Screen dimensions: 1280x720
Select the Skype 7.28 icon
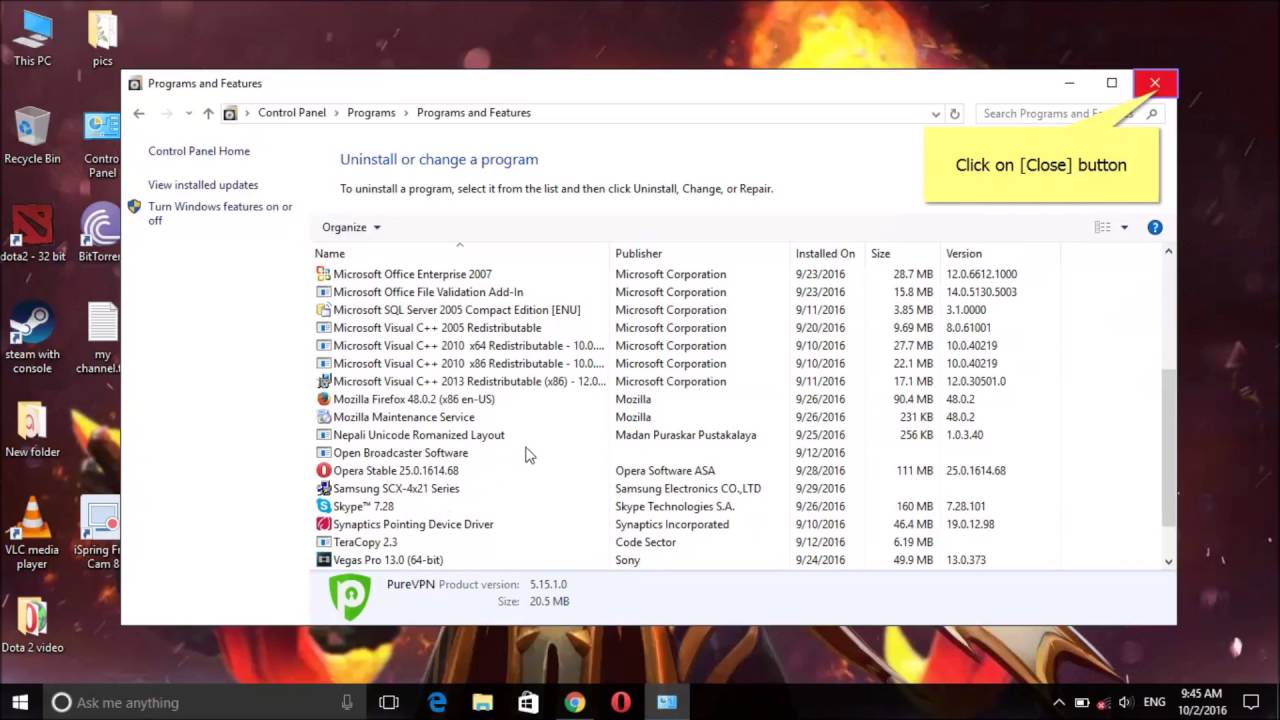(323, 506)
